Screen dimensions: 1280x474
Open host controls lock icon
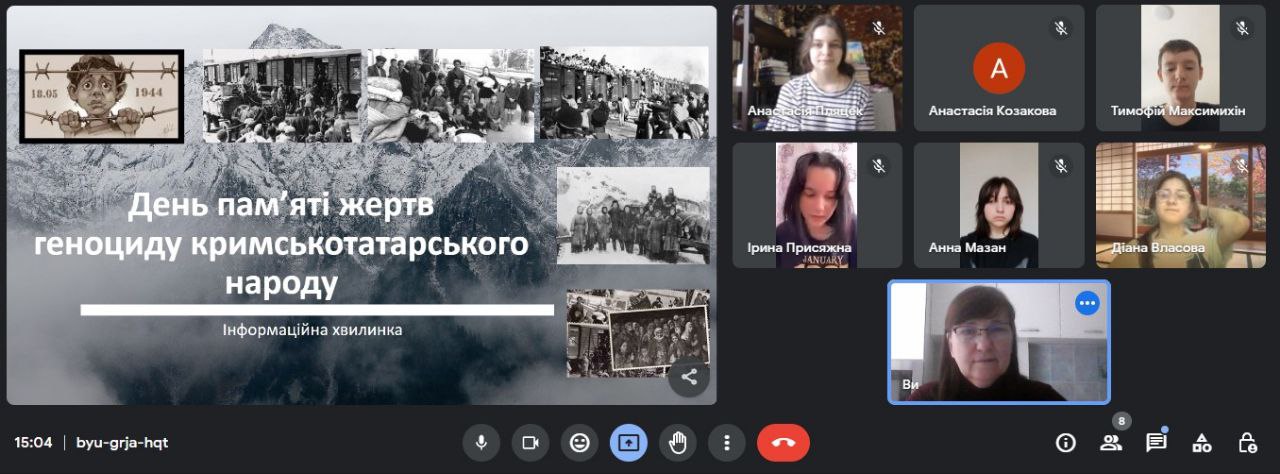click(x=1247, y=442)
